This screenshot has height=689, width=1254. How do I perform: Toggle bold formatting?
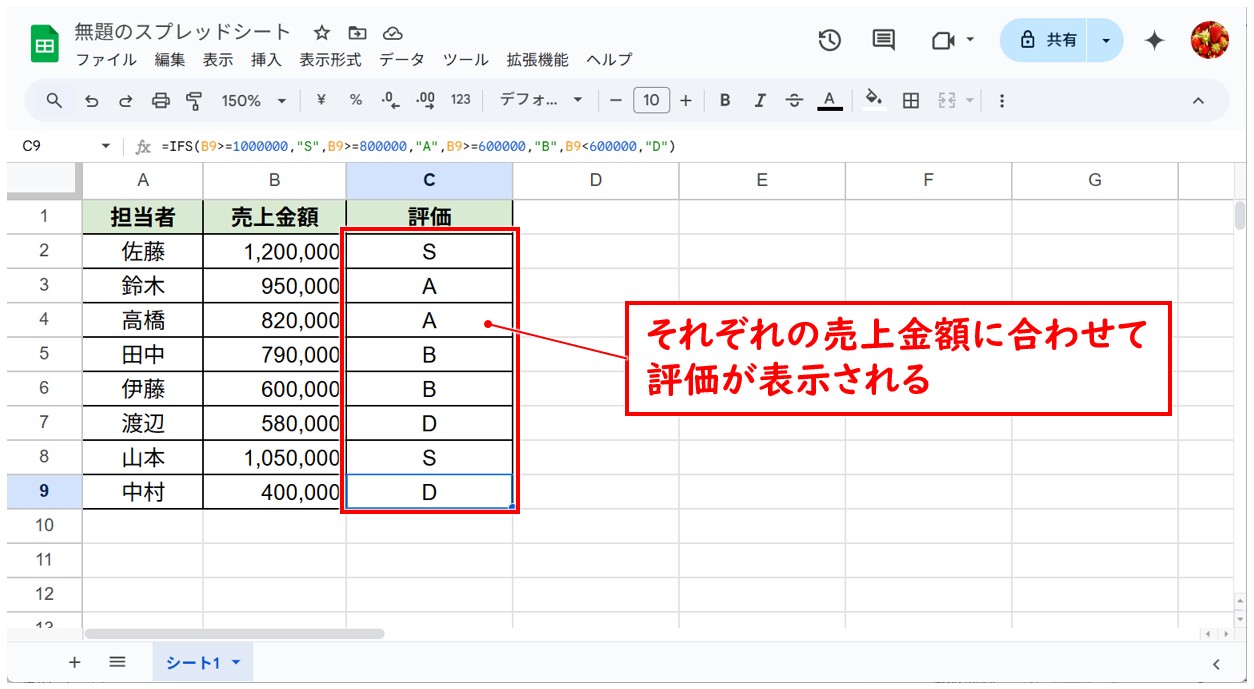point(725,100)
